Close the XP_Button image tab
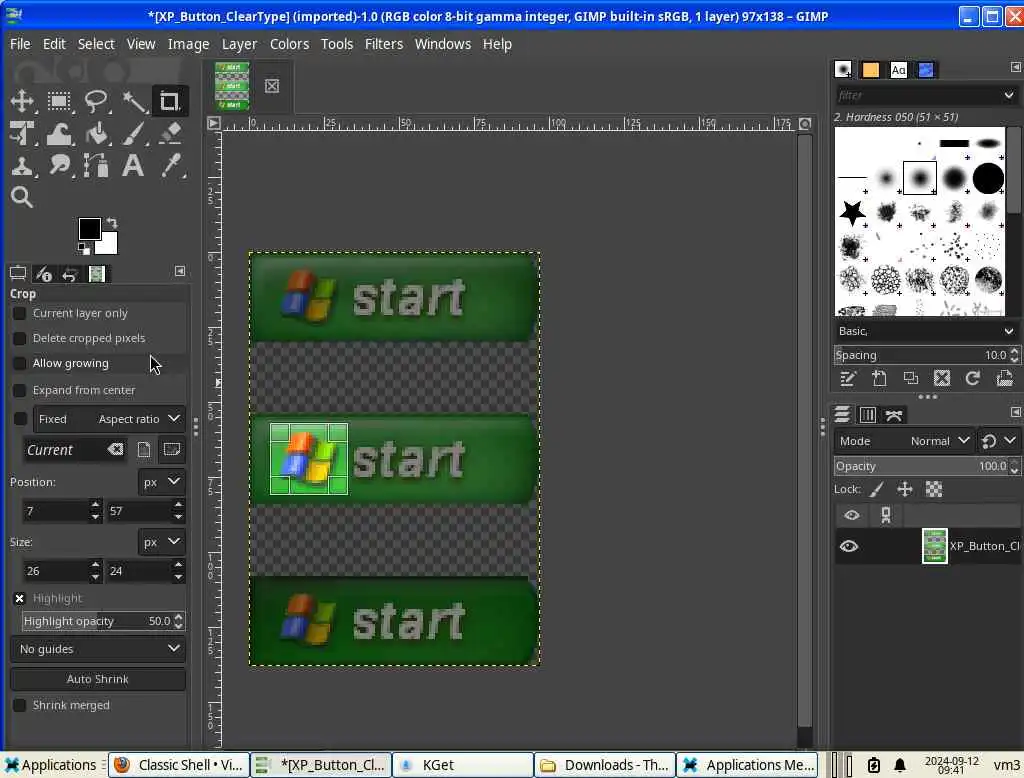The width and height of the screenshot is (1024, 778). [272, 86]
